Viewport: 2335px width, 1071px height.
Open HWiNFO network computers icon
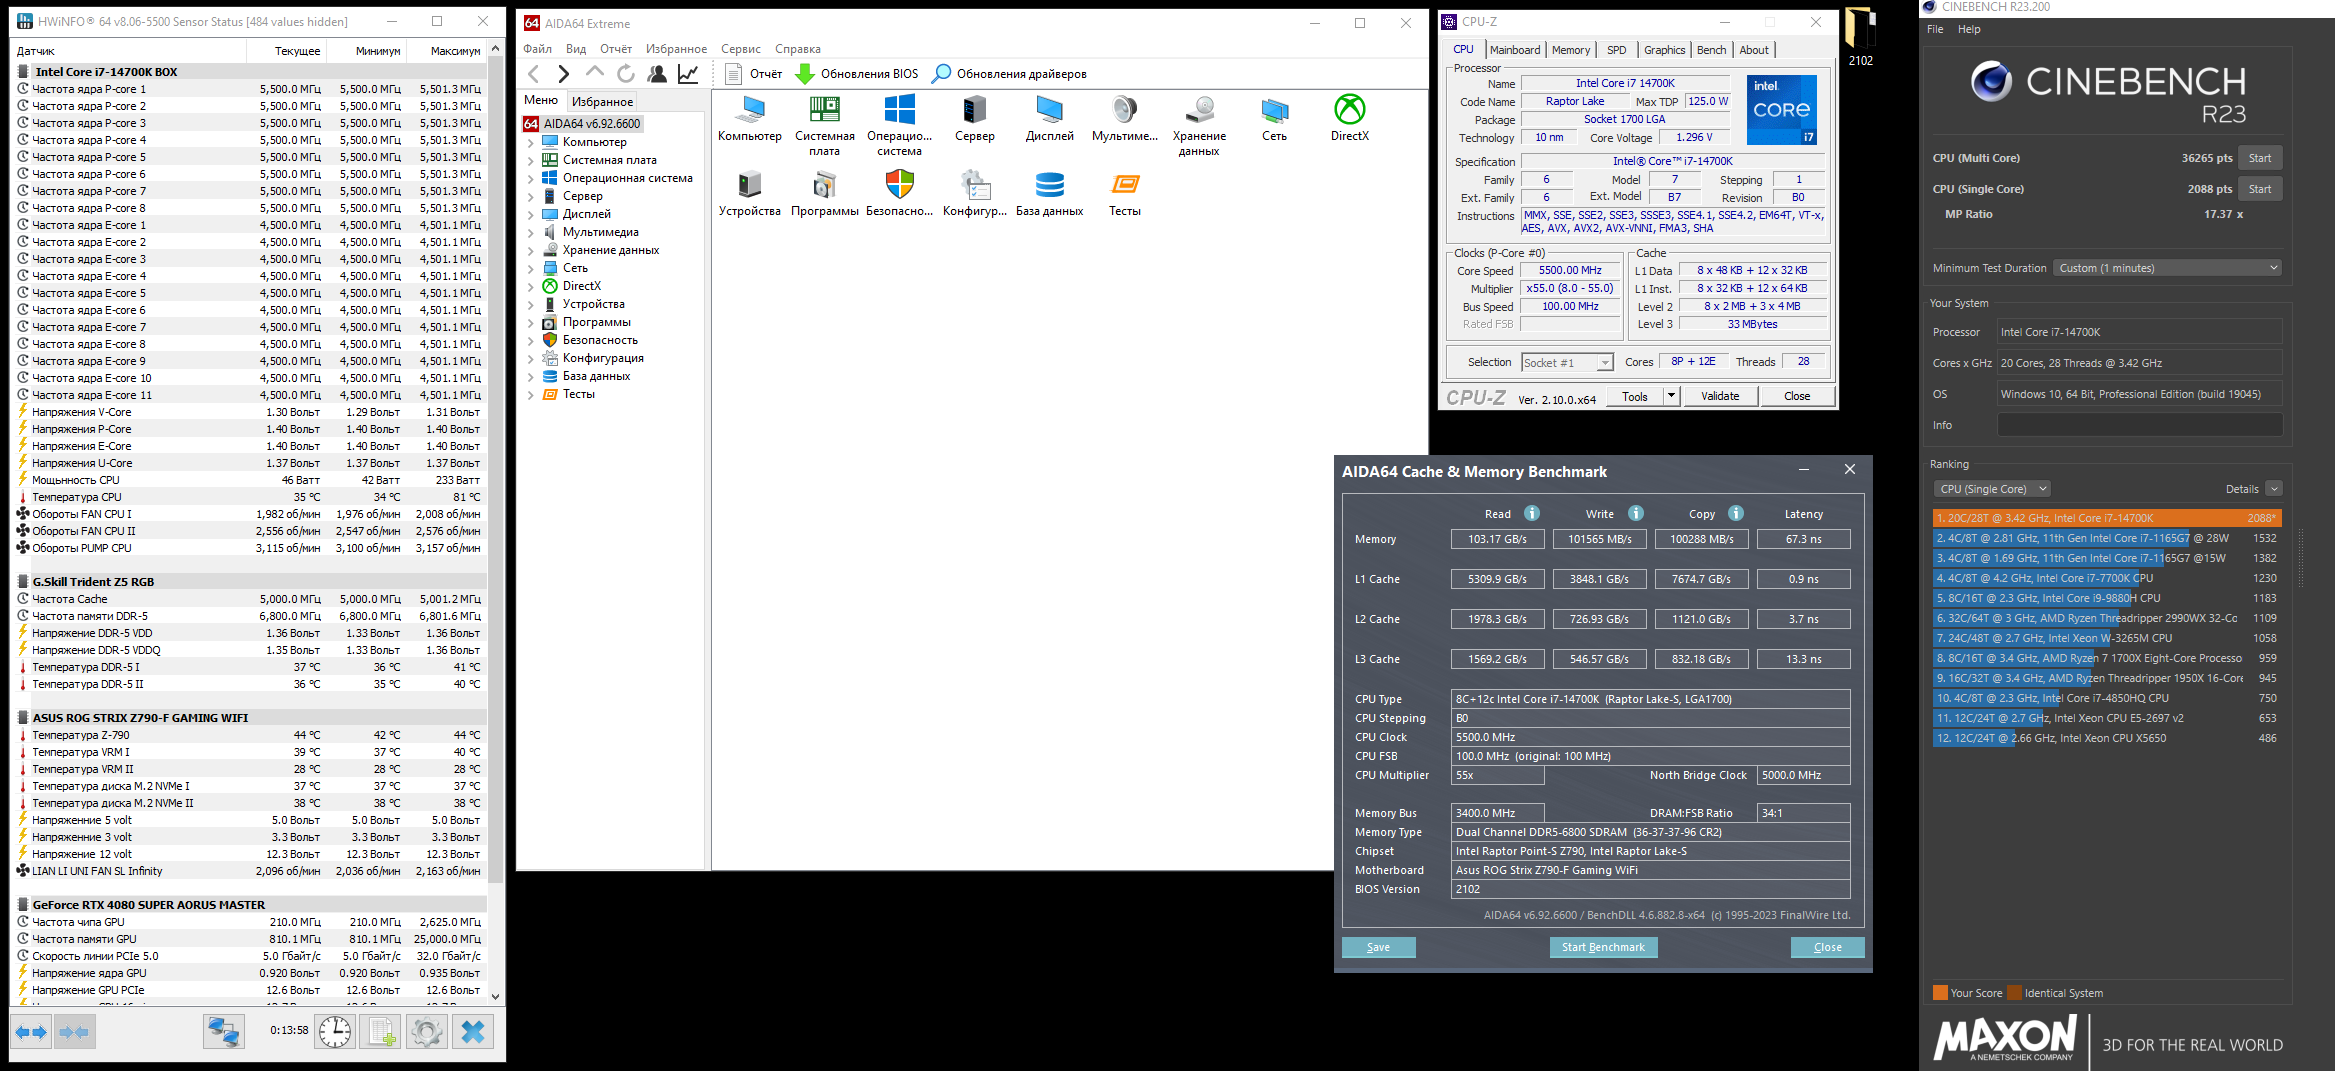(x=223, y=1031)
